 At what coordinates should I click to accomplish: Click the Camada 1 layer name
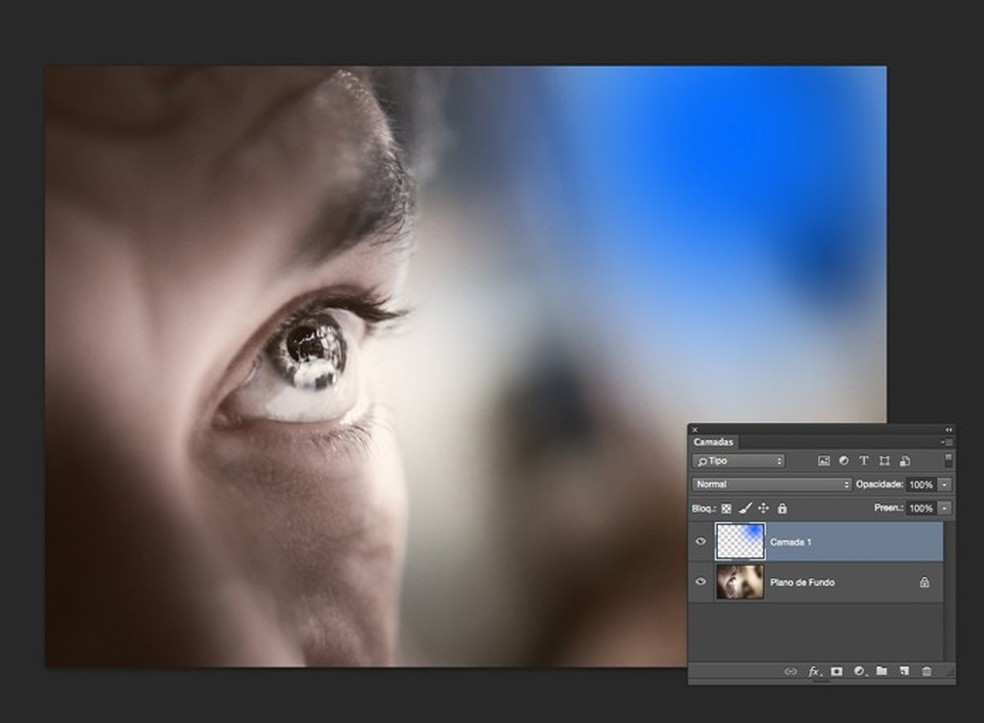coord(791,542)
